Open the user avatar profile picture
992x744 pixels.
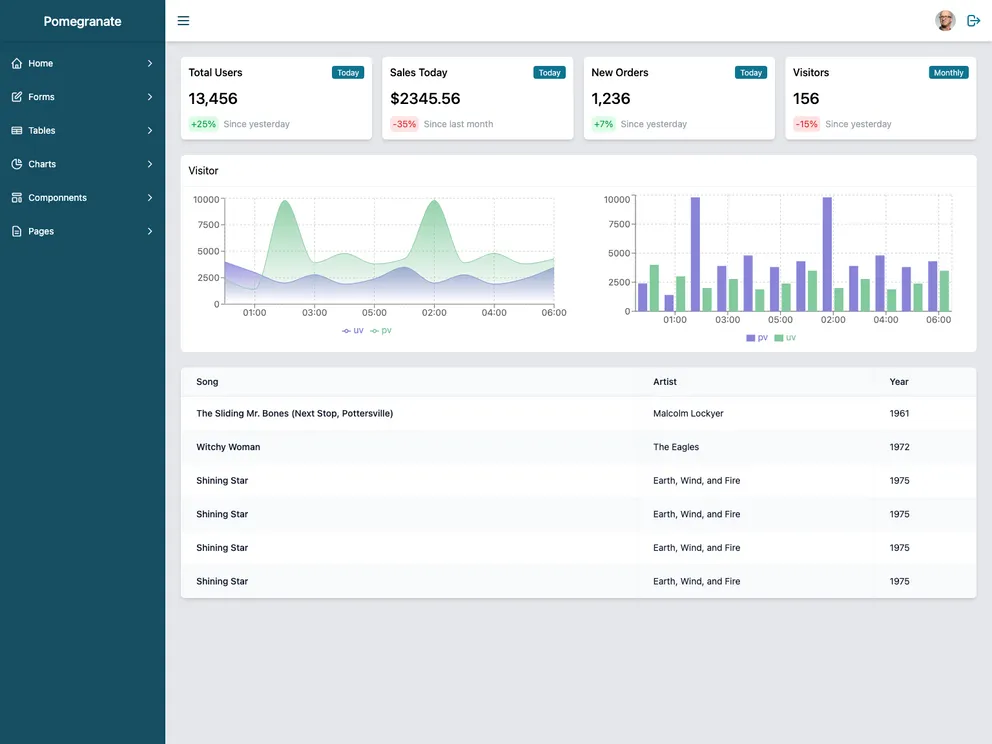[945, 21]
